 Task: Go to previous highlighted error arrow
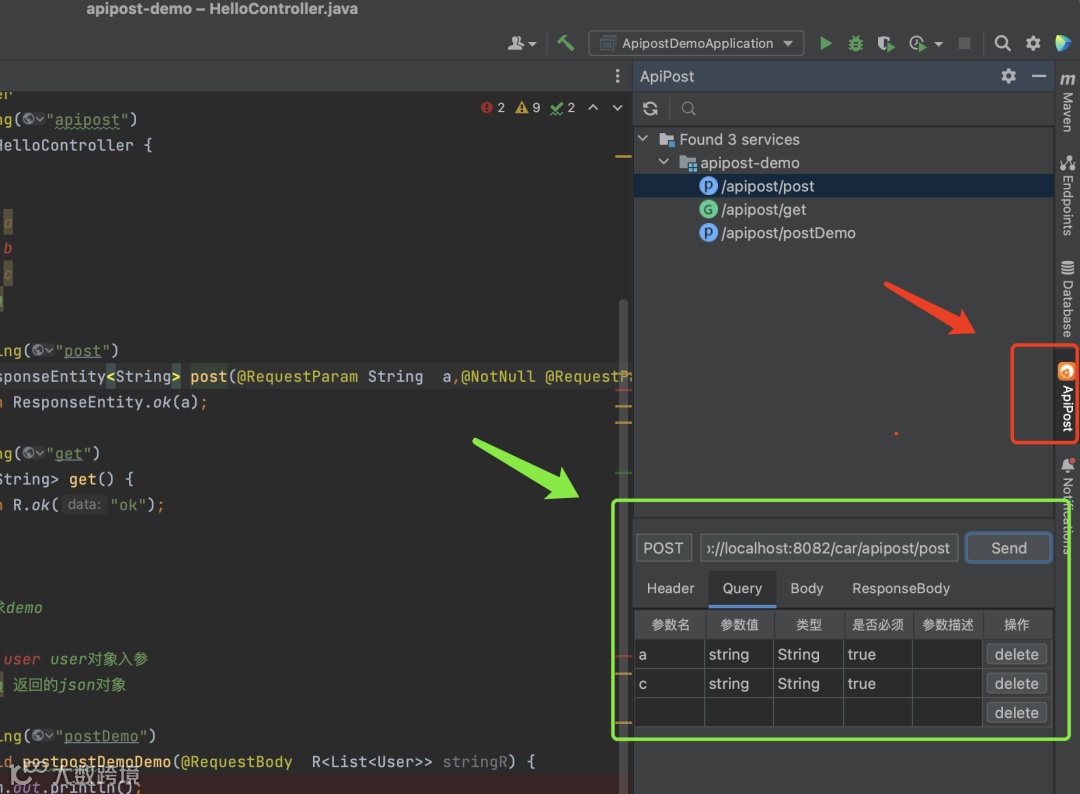pyautogui.click(x=593, y=107)
